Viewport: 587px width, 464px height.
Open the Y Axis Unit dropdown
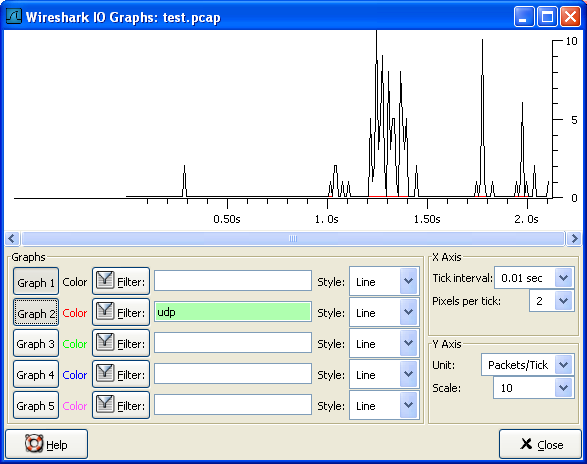click(528, 365)
